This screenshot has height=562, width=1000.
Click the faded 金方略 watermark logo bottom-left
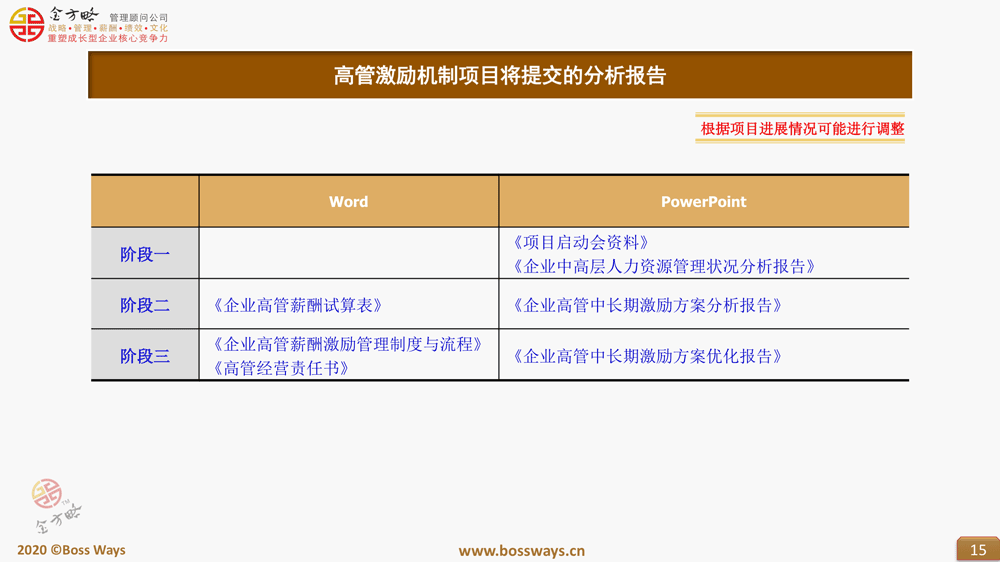pos(56,505)
